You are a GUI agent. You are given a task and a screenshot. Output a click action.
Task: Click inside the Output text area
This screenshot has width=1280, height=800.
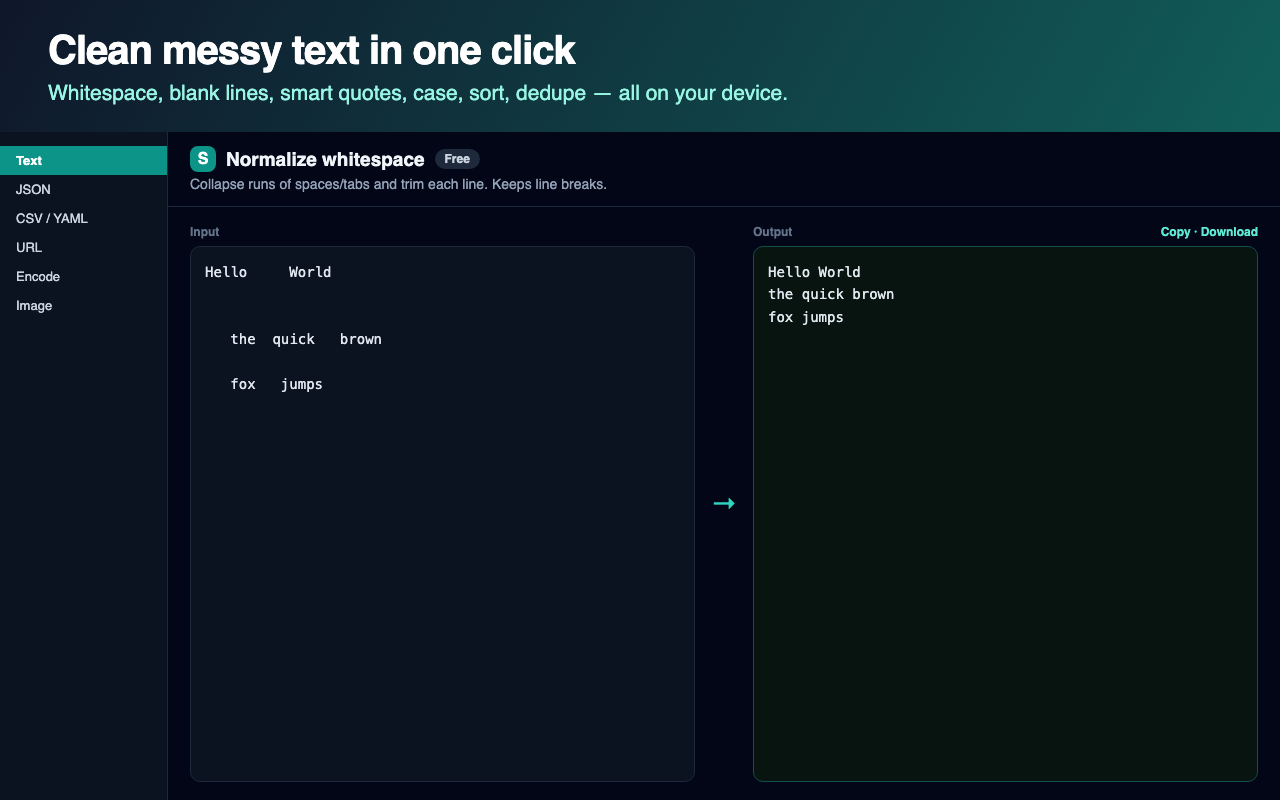1005,514
